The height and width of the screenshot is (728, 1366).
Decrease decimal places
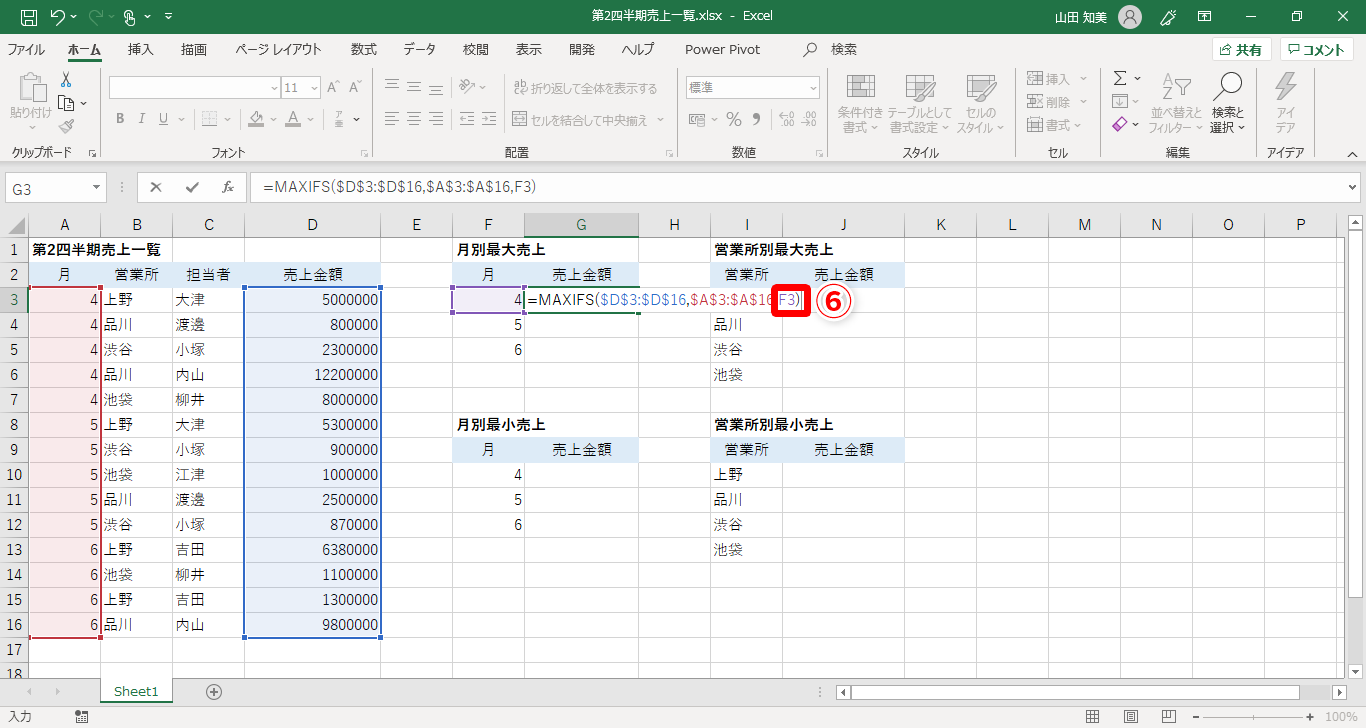point(810,120)
